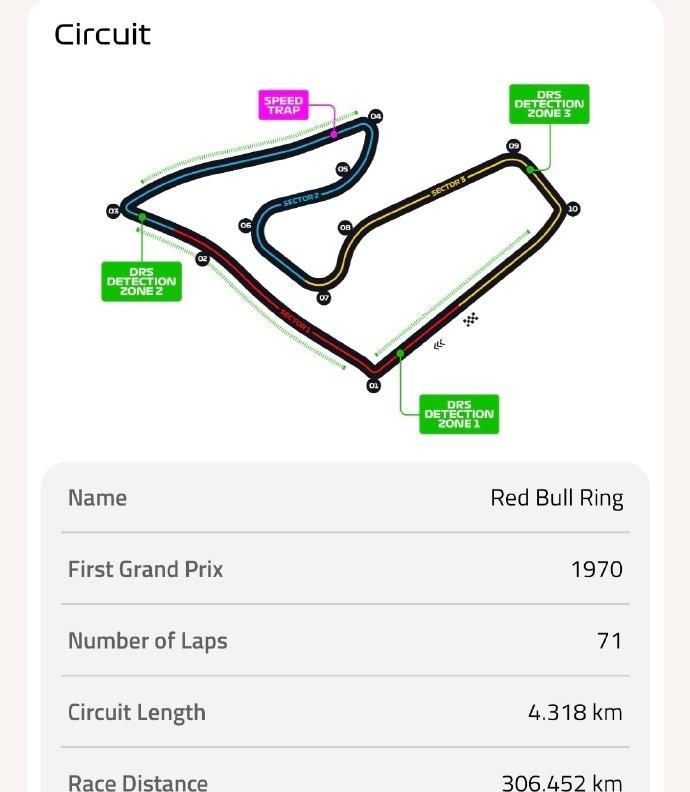
Task: Click turn 10 corner marker
Action: click(x=572, y=209)
